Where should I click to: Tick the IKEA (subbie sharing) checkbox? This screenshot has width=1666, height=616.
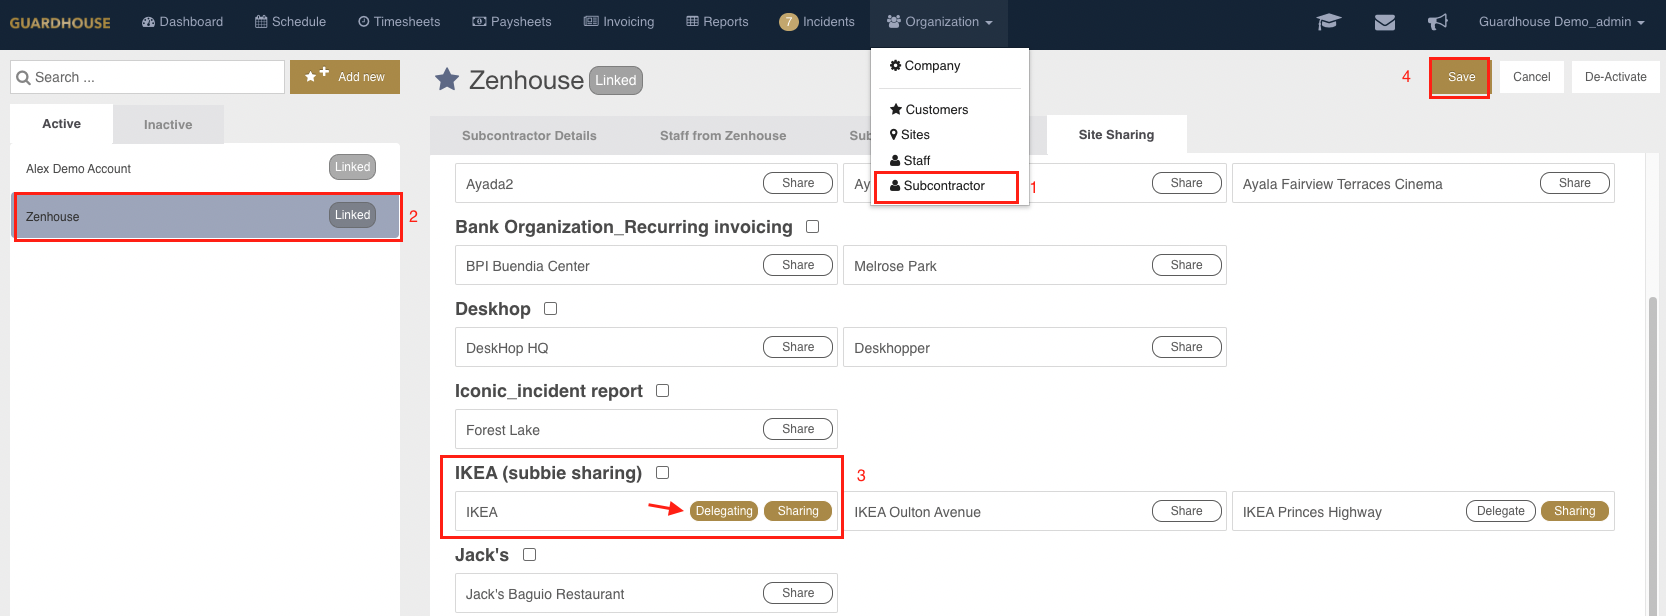point(662,473)
